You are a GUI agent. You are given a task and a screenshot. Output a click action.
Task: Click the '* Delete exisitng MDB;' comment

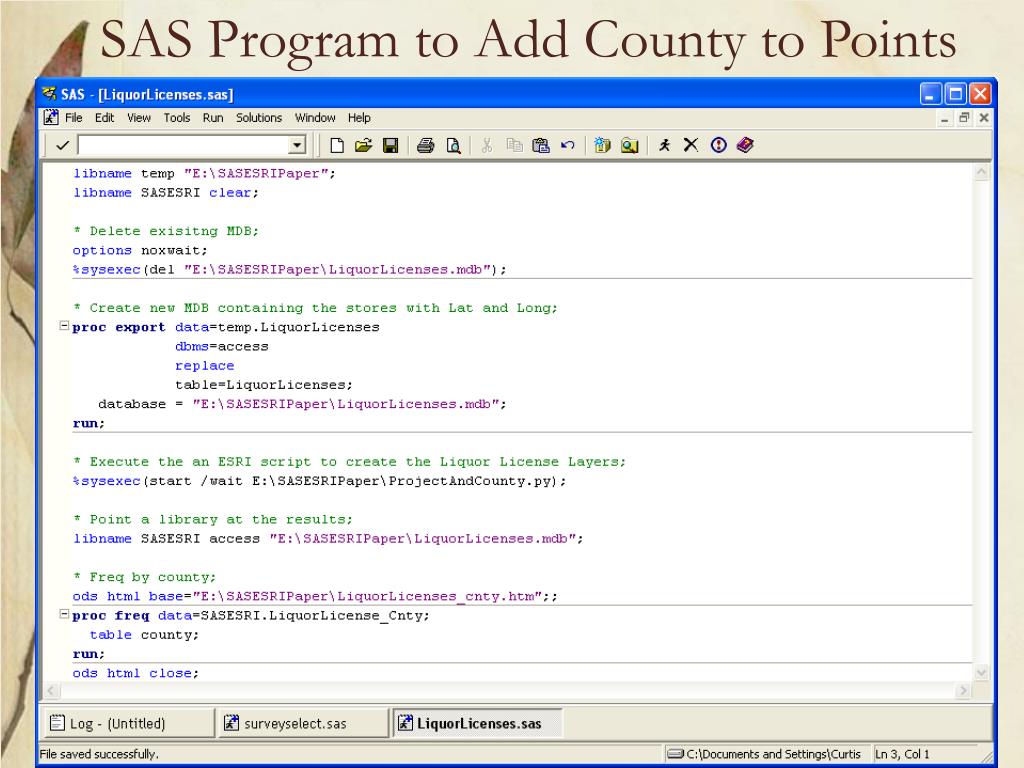pos(166,231)
